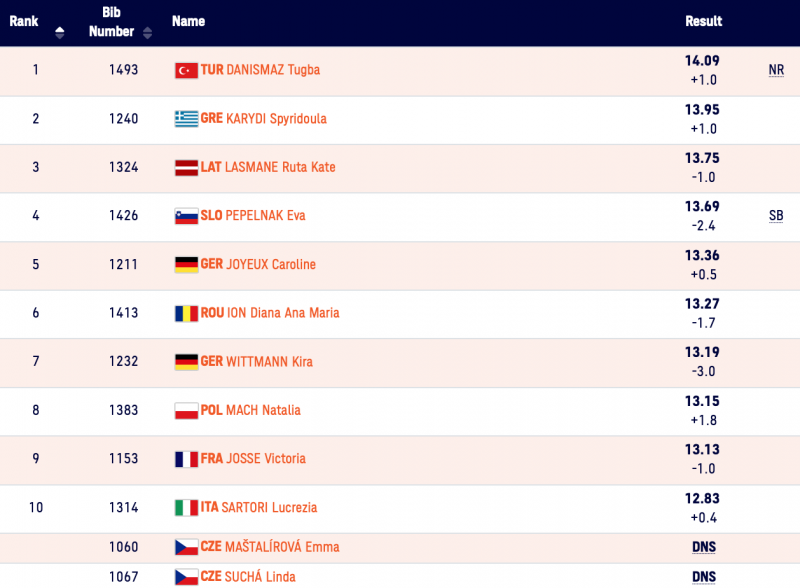
Task: Click the Result column header
Action: click(703, 21)
